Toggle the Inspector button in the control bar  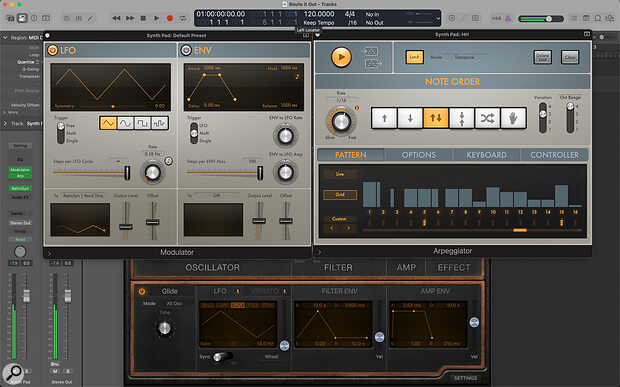coord(22,18)
